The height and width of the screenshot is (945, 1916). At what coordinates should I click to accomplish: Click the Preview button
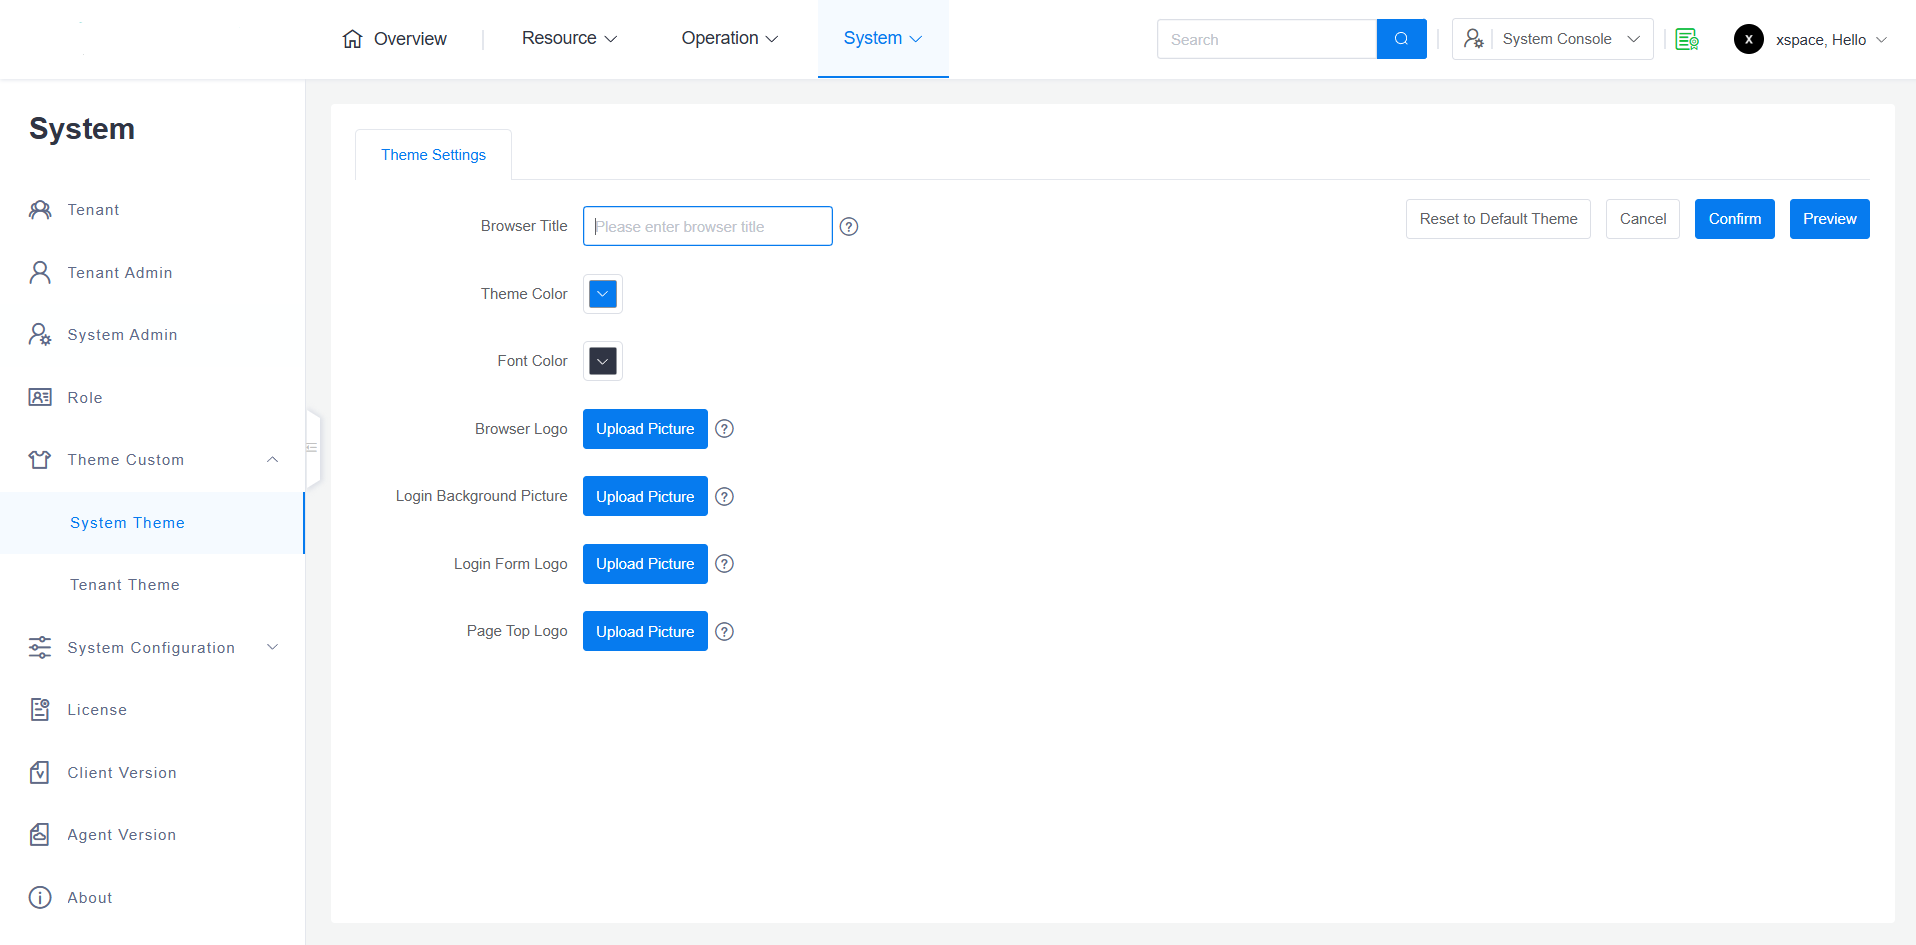coord(1829,219)
